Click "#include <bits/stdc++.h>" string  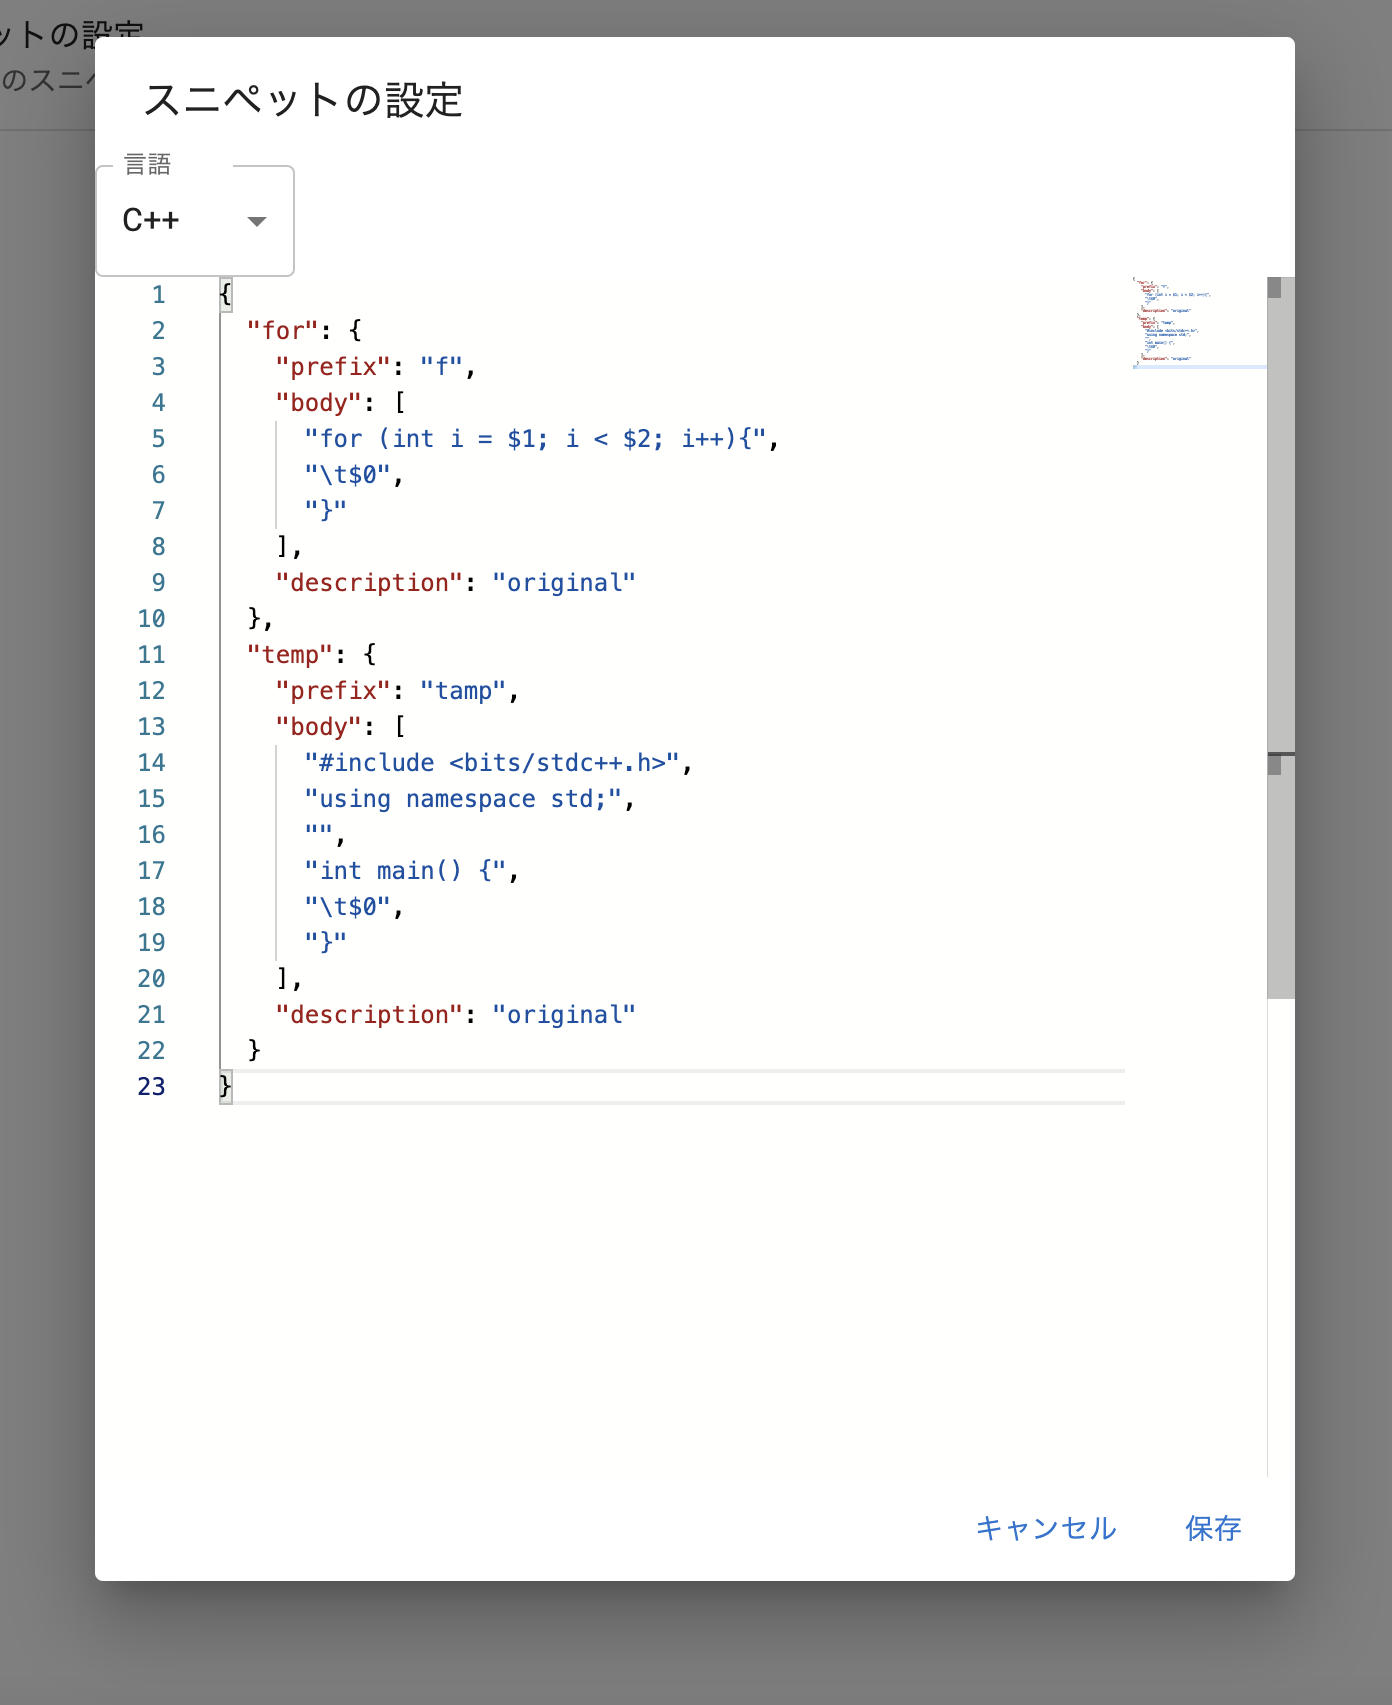pyautogui.click(x=492, y=763)
